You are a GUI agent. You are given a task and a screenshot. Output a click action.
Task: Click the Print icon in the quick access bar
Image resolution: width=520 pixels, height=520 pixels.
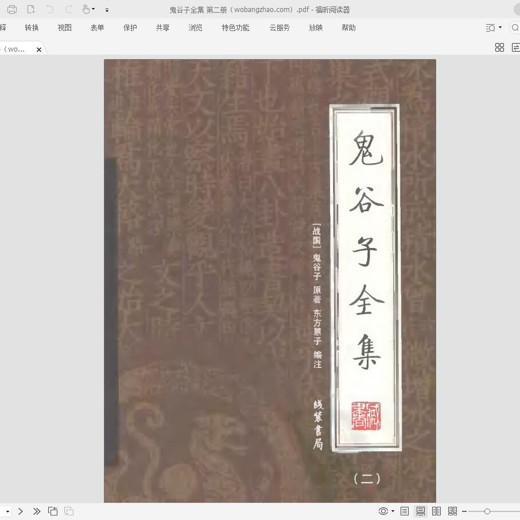[12, 9]
